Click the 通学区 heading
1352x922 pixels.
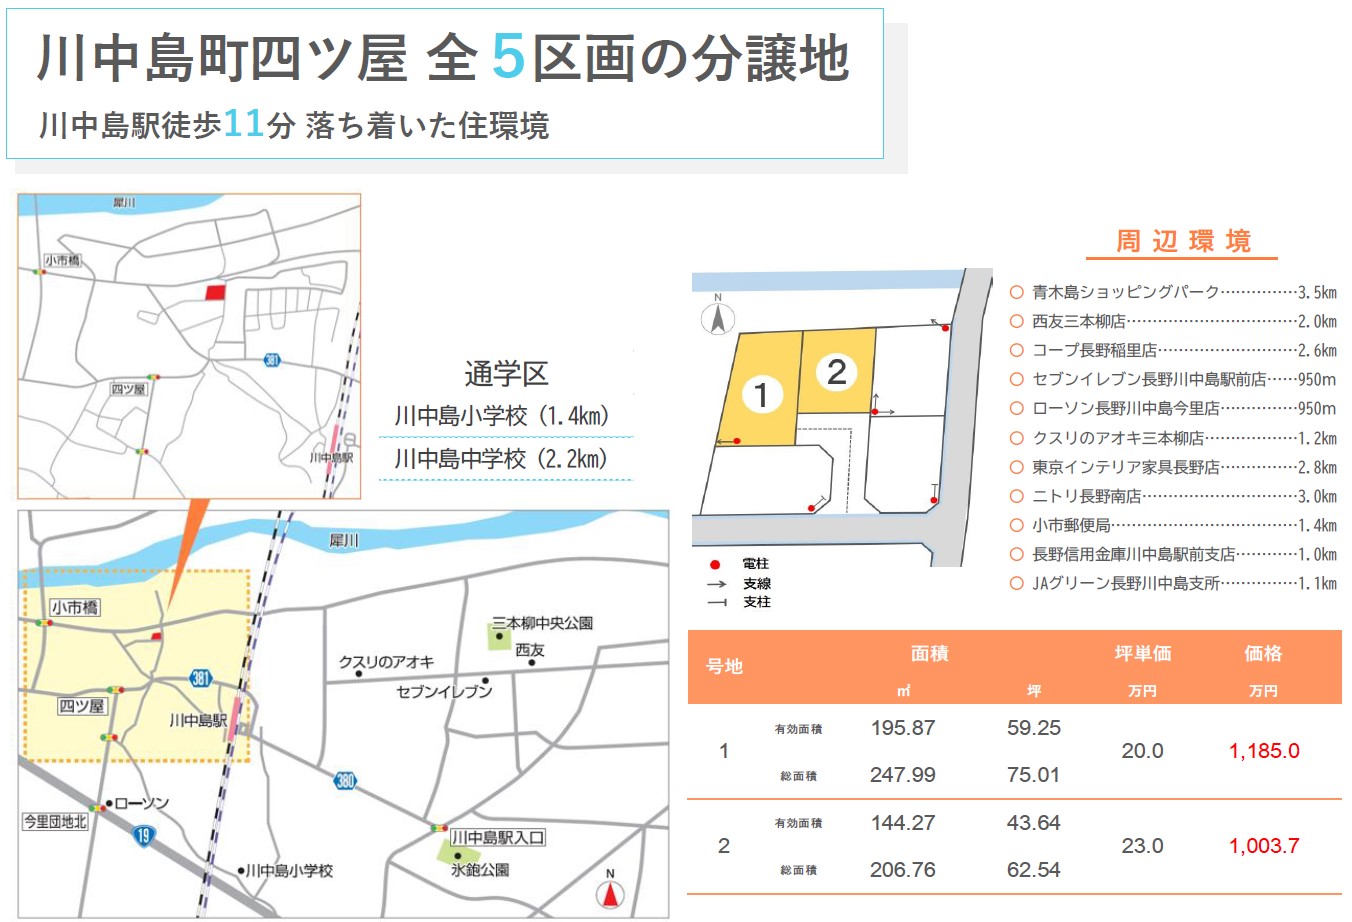506,374
